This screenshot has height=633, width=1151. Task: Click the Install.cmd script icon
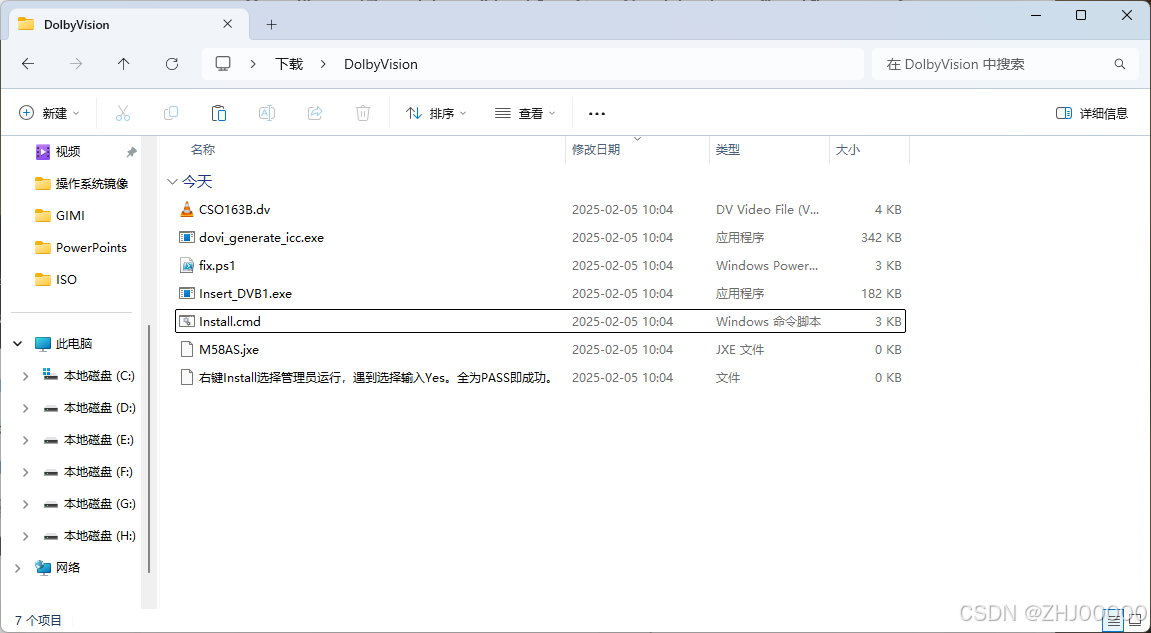pyautogui.click(x=186, y=321)
